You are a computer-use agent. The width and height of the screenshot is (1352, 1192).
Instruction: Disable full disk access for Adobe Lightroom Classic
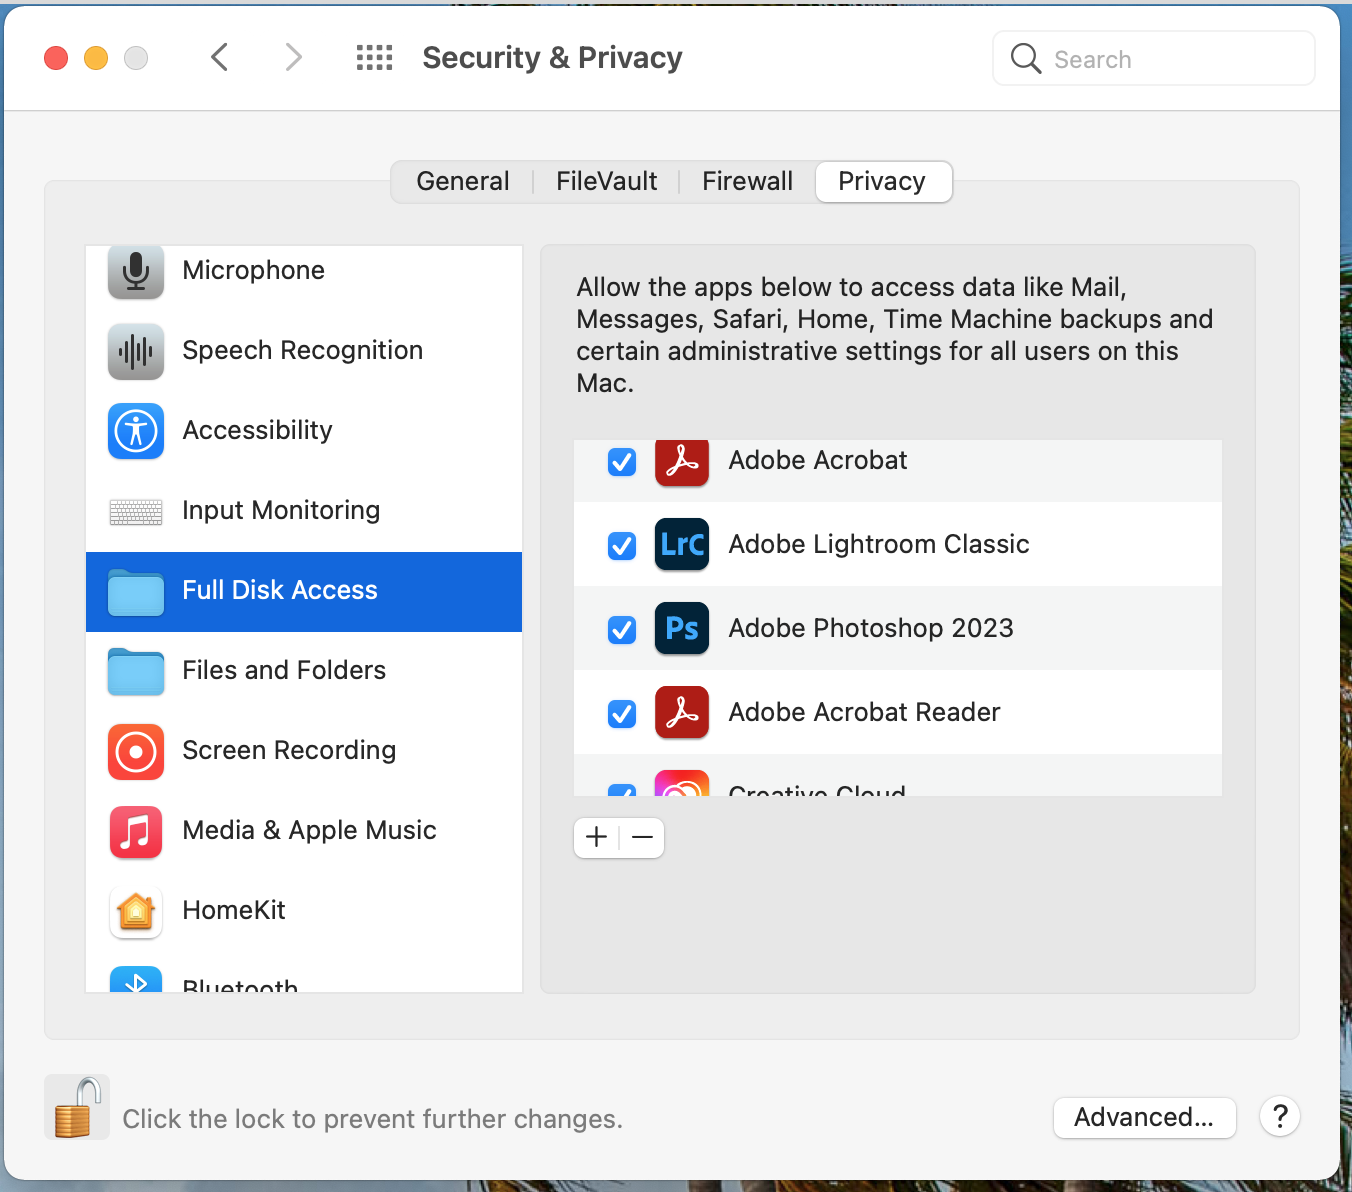point(622,545)
